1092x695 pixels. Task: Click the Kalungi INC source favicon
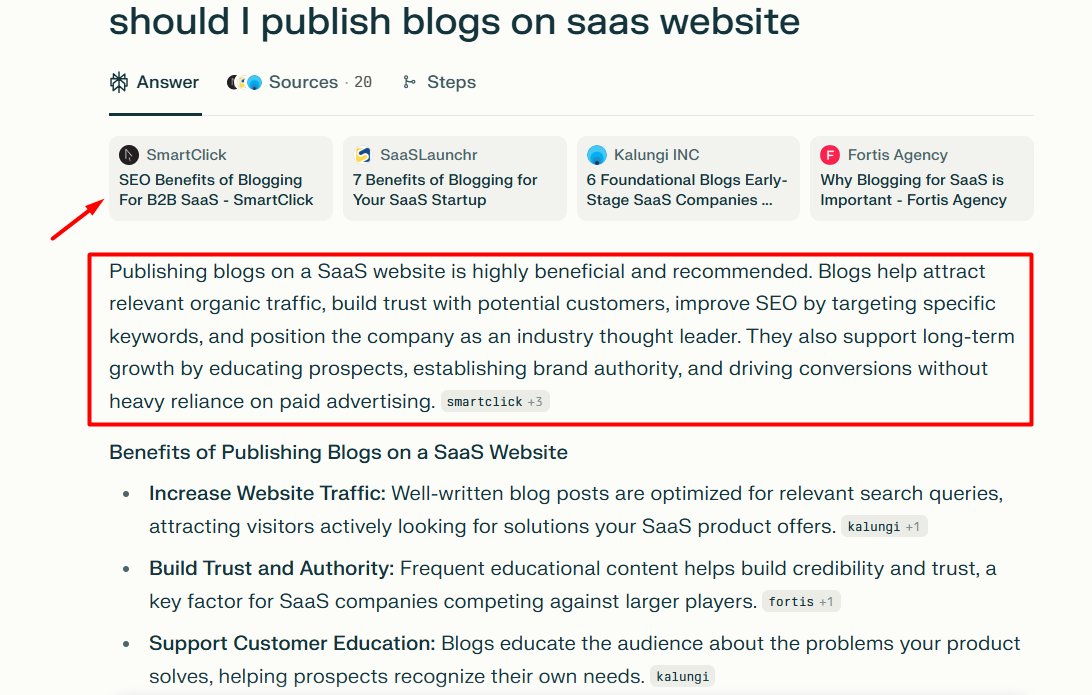pos(596,155)
